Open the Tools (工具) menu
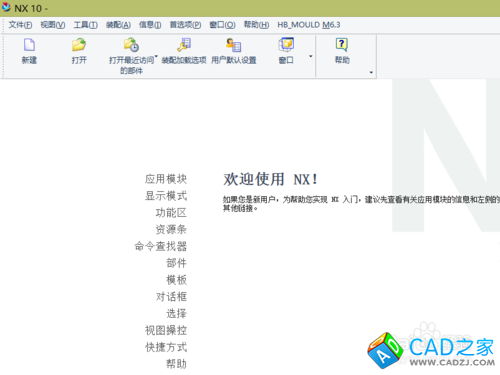This screenshot has height=375, width=500. point(85,25)
